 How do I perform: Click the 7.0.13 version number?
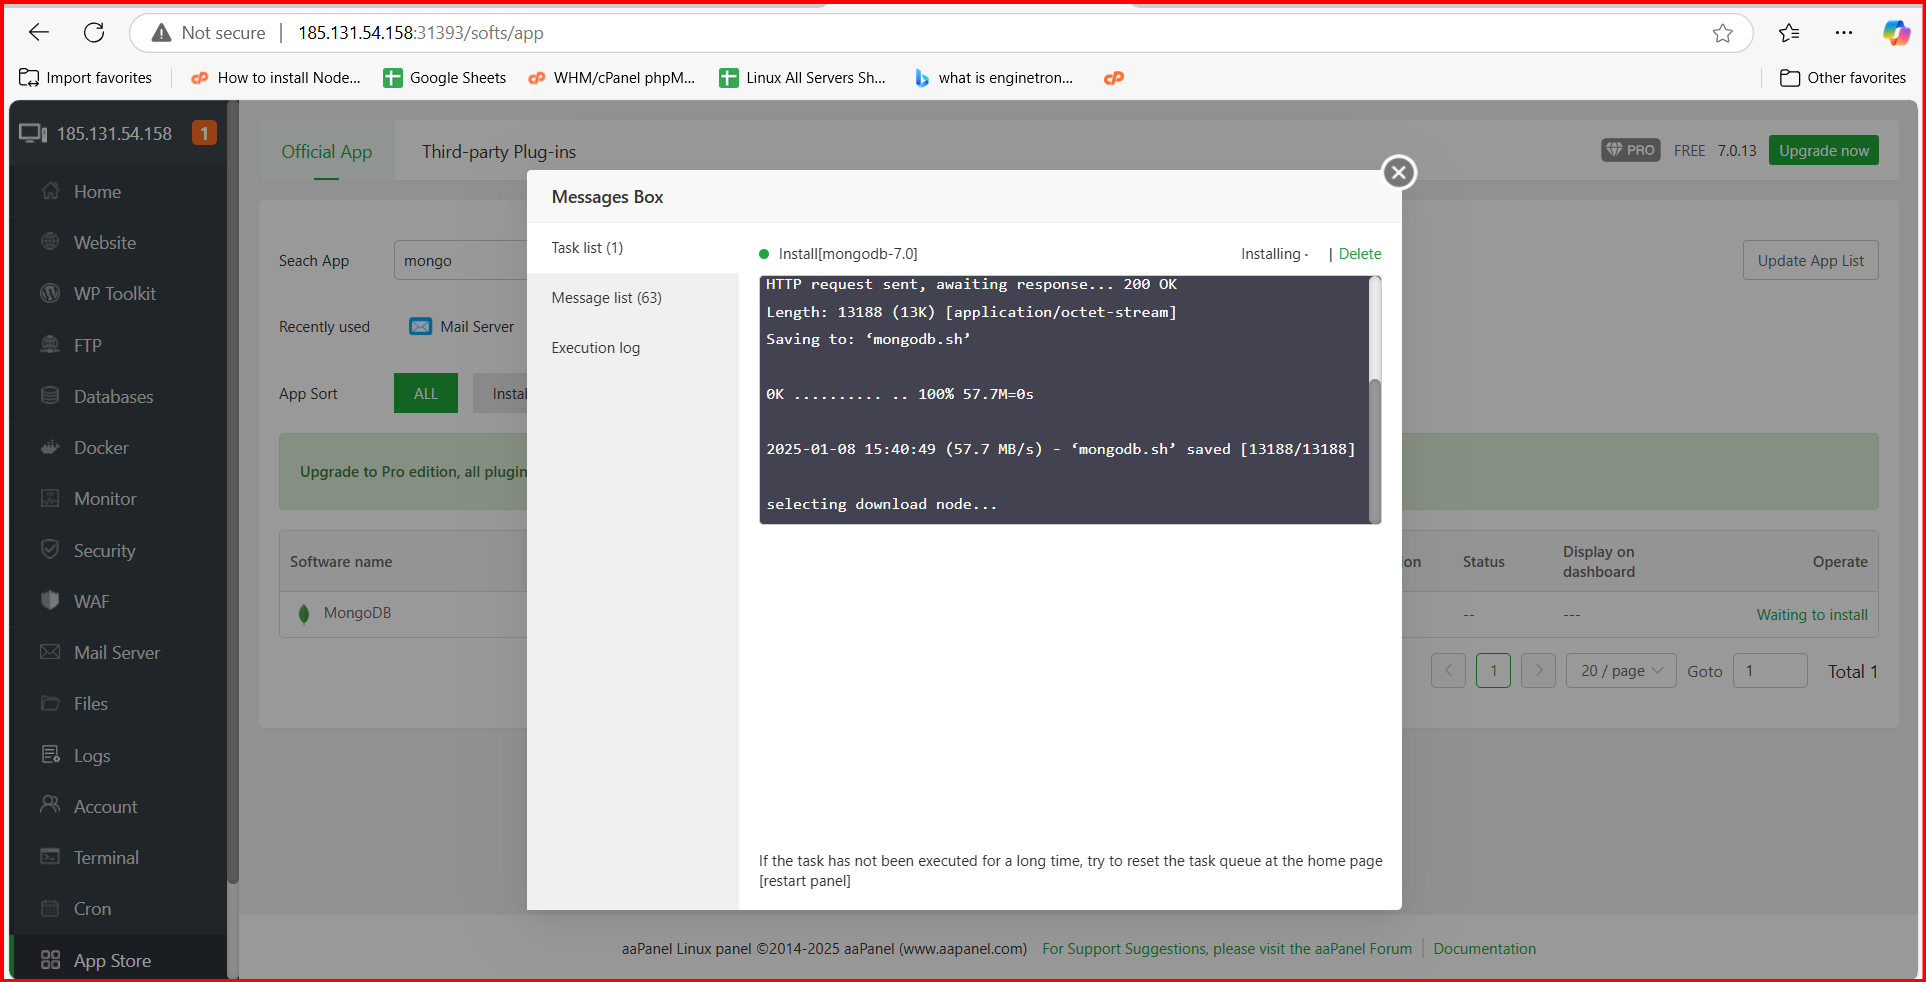click(x=1737, y=150)
